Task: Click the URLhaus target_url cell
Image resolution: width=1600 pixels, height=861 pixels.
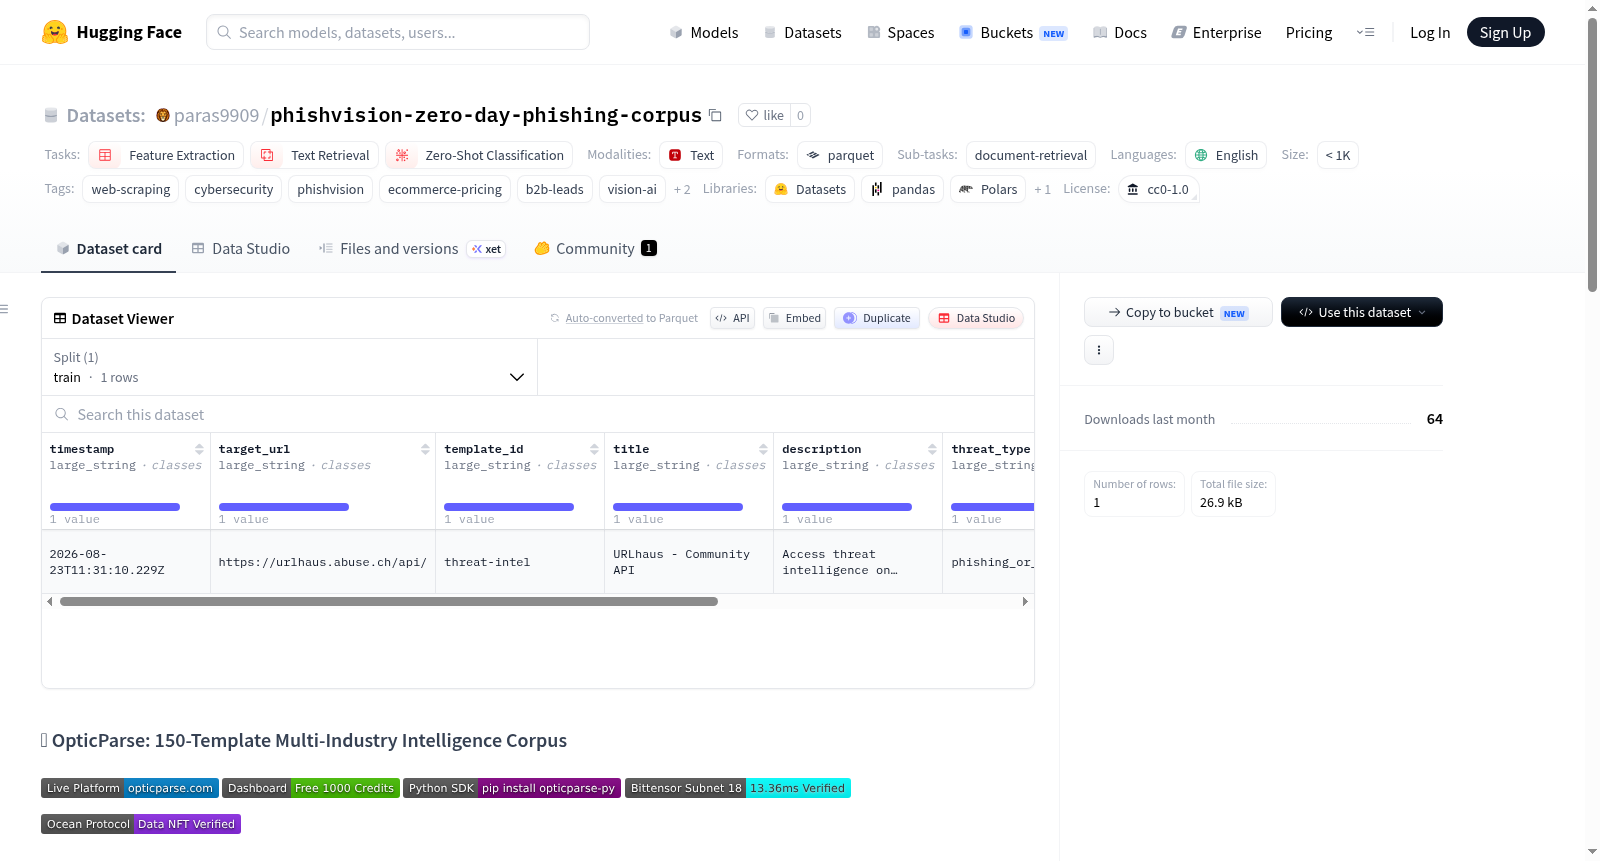Action: [323, 562]
